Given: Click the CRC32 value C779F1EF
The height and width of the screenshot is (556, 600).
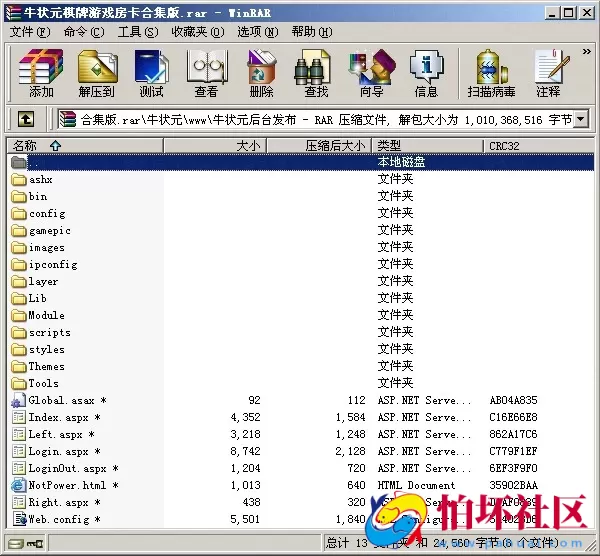Looking at the screenshot, I should click(513, 452).
